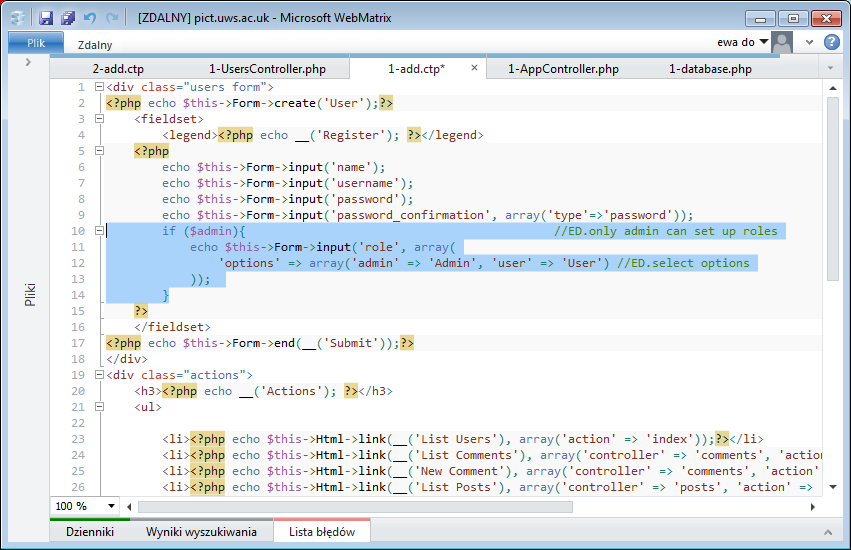The height and width of the screenshot is (550, 851).
Task: Click the closing </fieldset> tag on line 16
Action: point(173,327)
